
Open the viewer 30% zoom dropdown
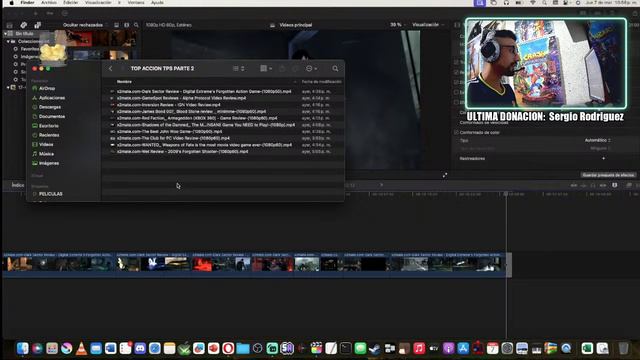coord(396,25)
